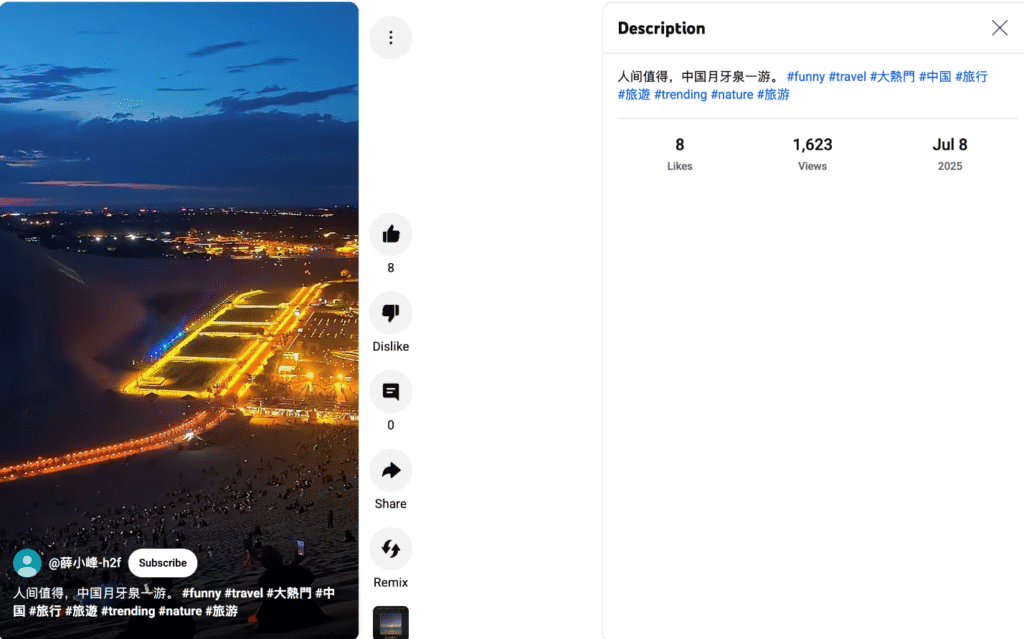1024x639 pixels.
Task: Select #nature hashtag in the Description panel
Action: pos(731,94)
